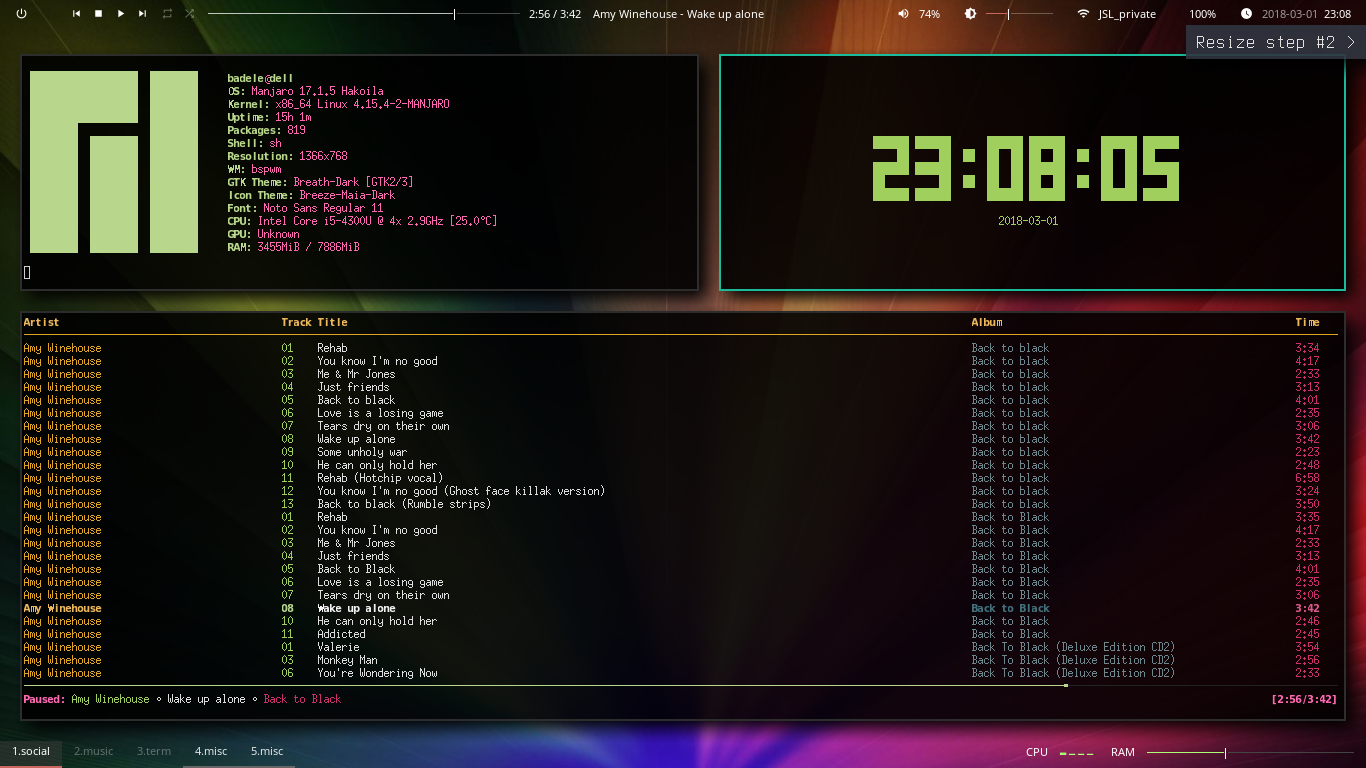Click the Album column header
Viewport: 1366px width, 768px height.
point(987,322)
